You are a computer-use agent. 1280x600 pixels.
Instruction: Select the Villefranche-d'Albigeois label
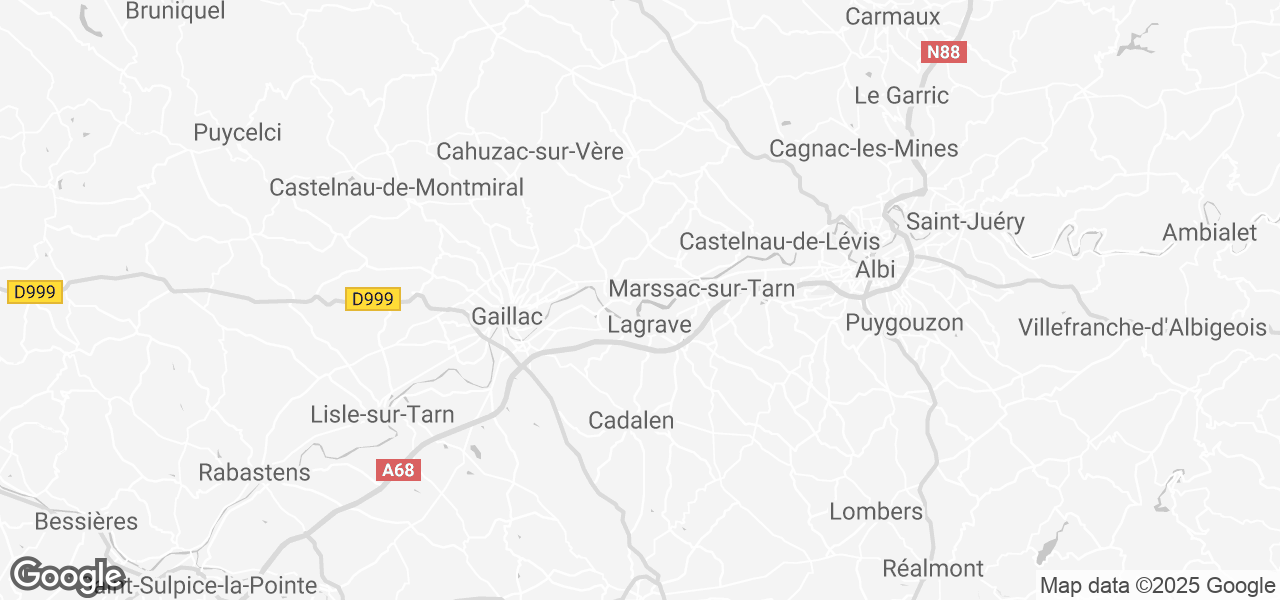[1143, 327]
